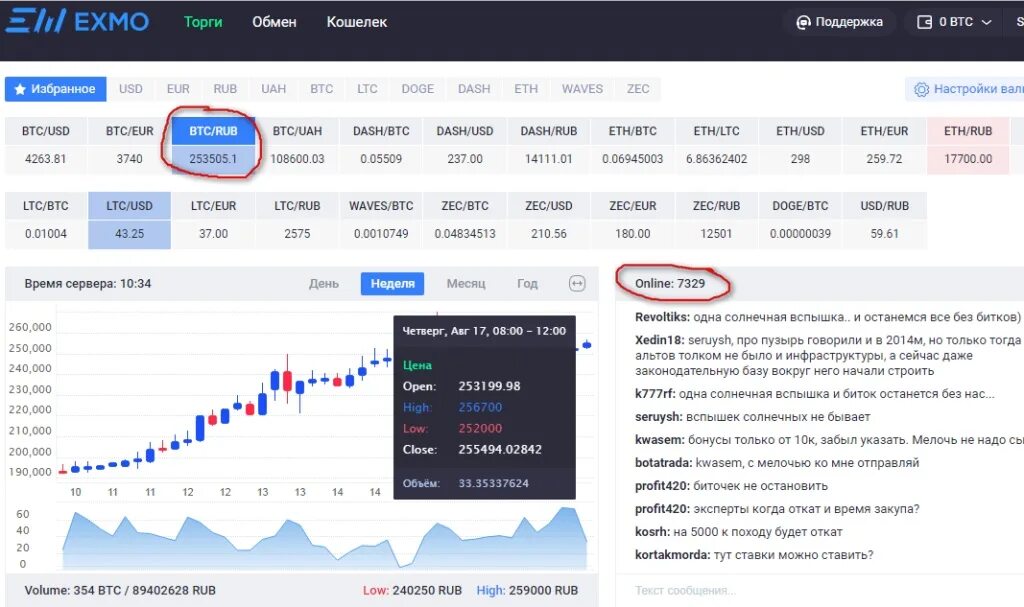
Task: Choose the ETH/LTC pair
Action: pos(716,145)
